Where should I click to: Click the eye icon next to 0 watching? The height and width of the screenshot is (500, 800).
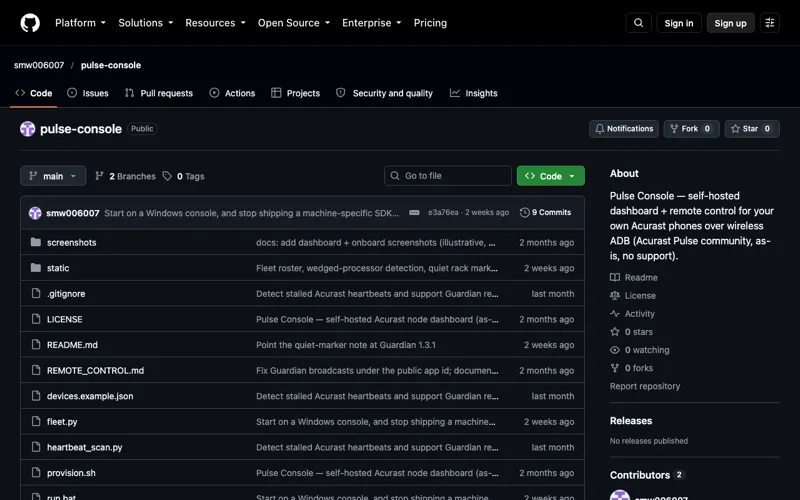[x=615, y=350]
